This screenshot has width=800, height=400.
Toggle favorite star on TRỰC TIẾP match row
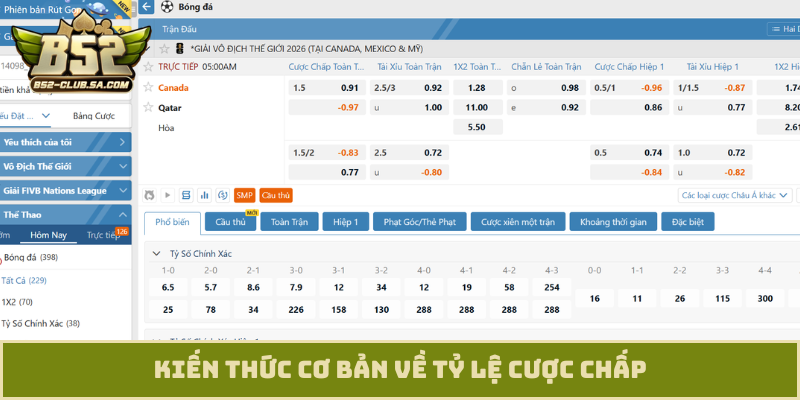click(x=148, y=67)
